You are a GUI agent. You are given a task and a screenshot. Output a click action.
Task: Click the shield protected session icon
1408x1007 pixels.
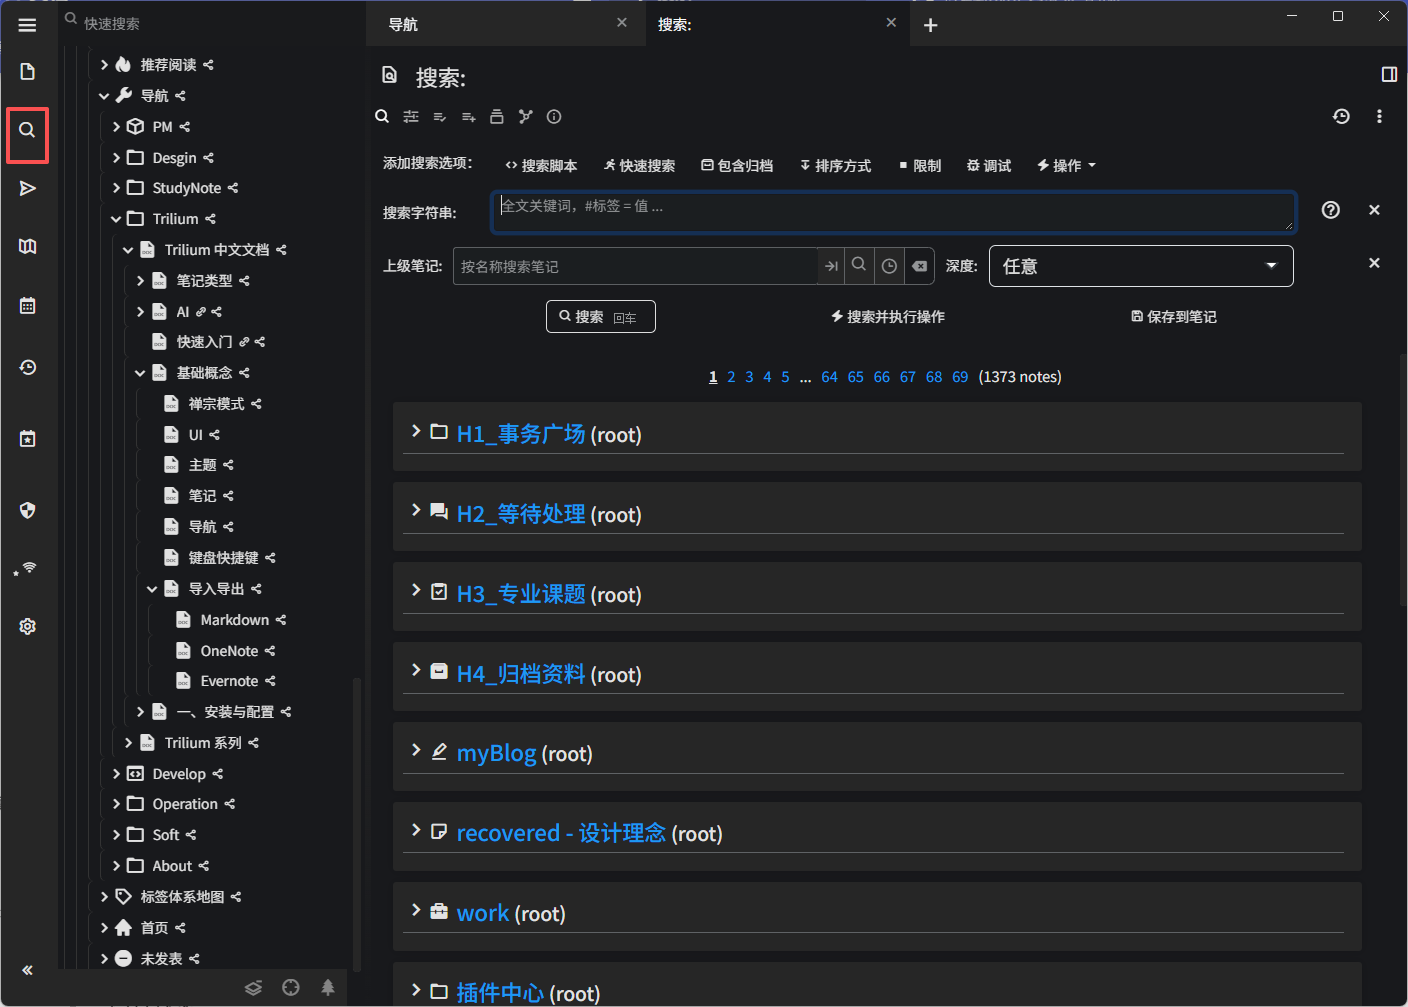[27, 510]
